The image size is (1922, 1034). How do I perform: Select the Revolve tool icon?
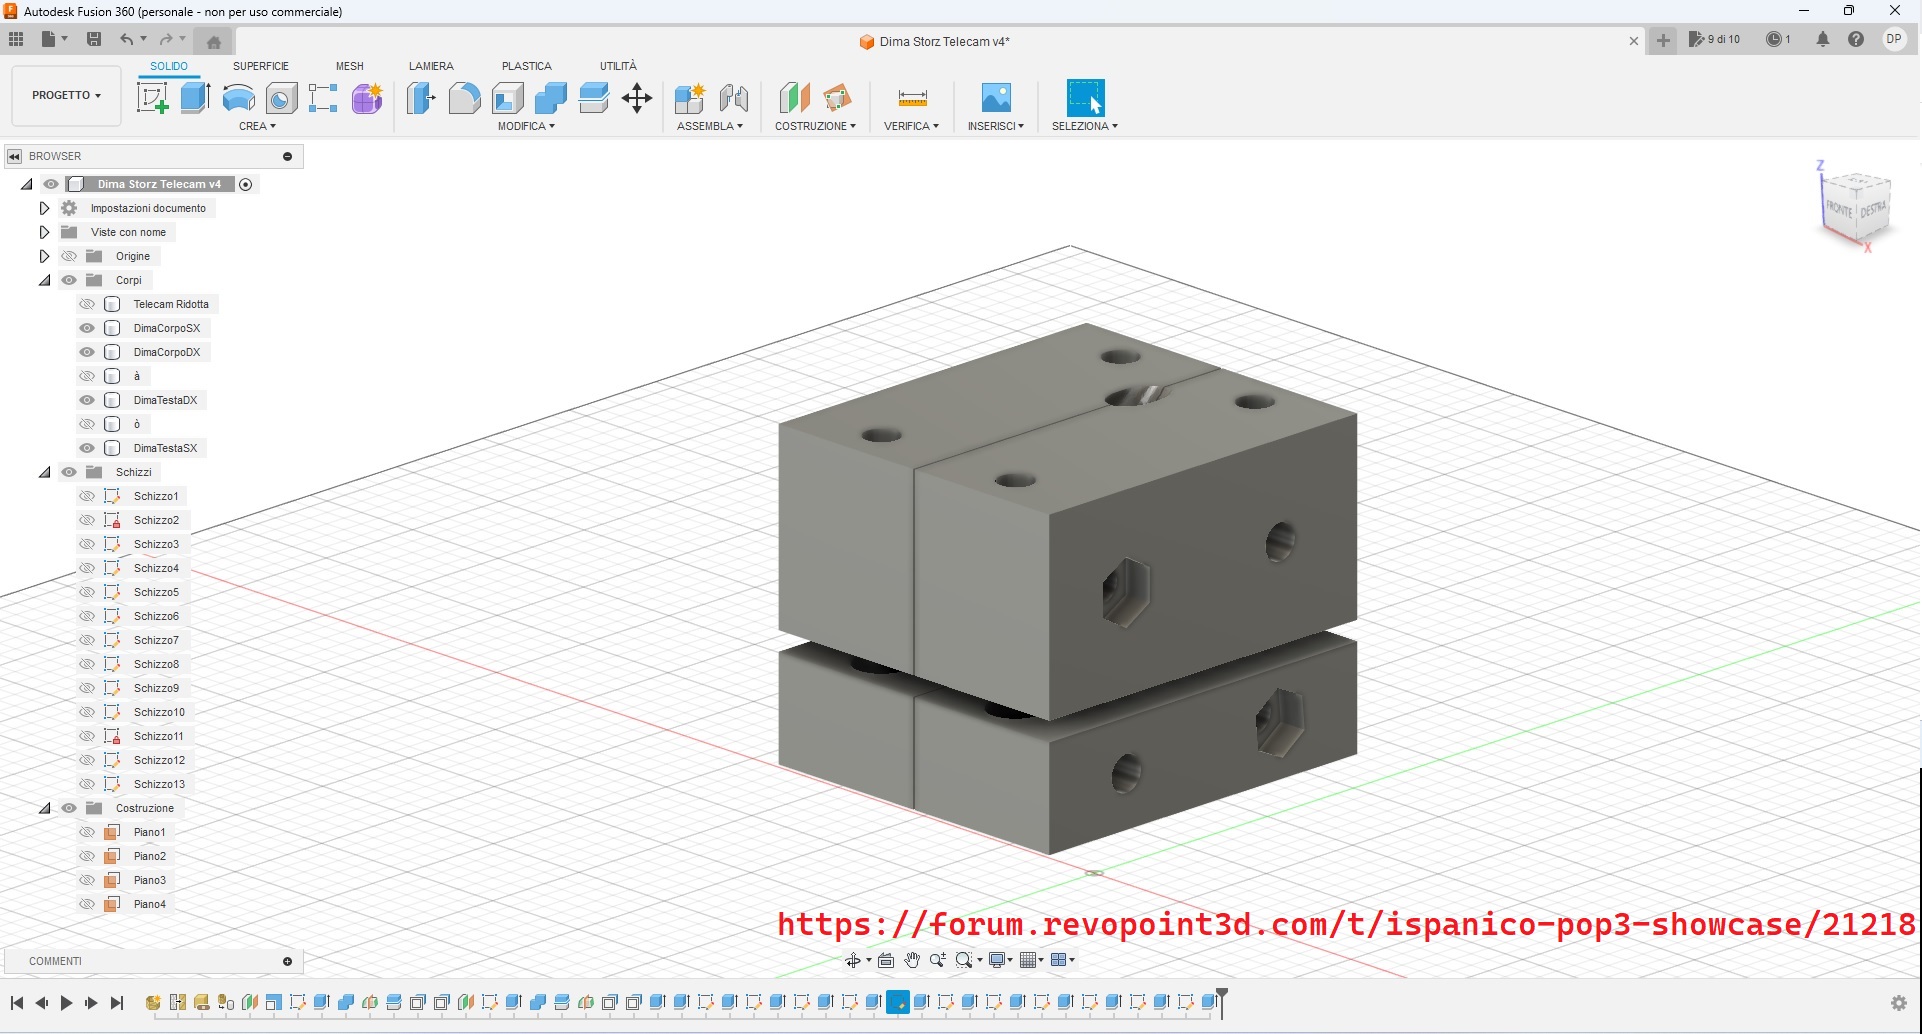pos(238,98)
